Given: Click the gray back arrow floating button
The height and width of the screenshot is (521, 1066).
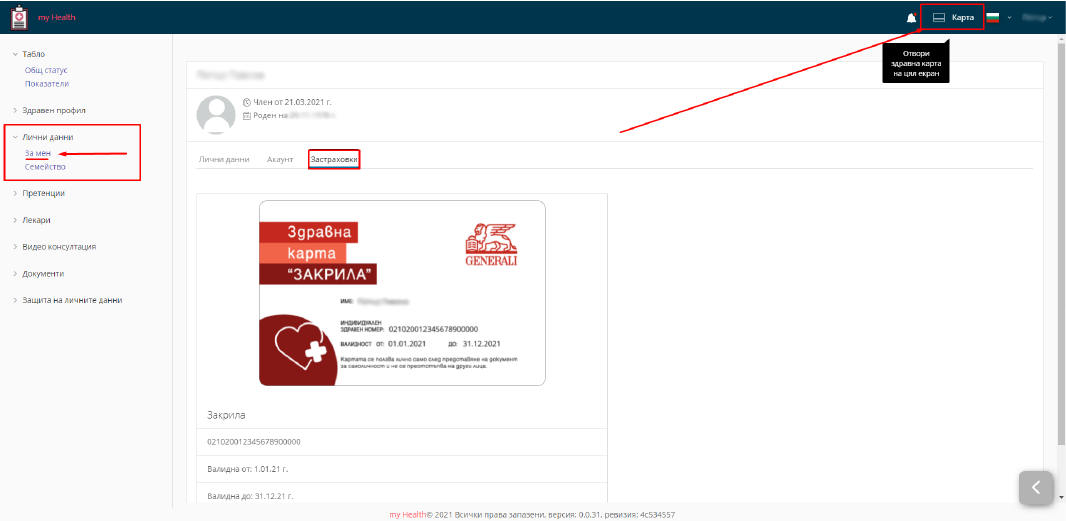Looking at the screenshot, I should (1035, 487).
